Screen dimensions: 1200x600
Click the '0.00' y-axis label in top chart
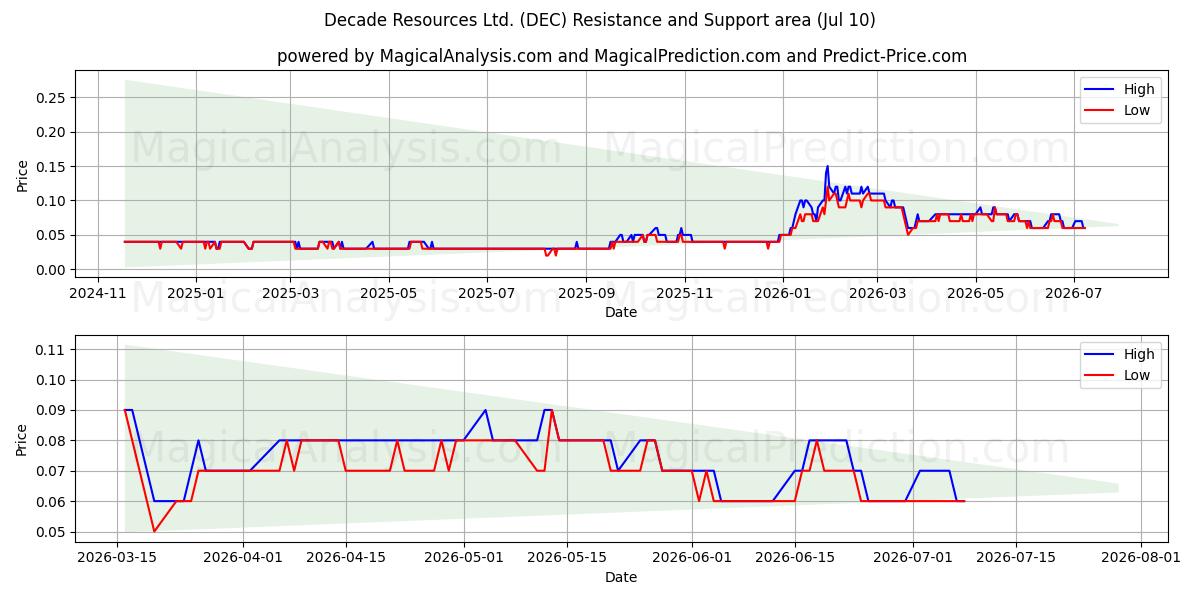click(50, 270)
